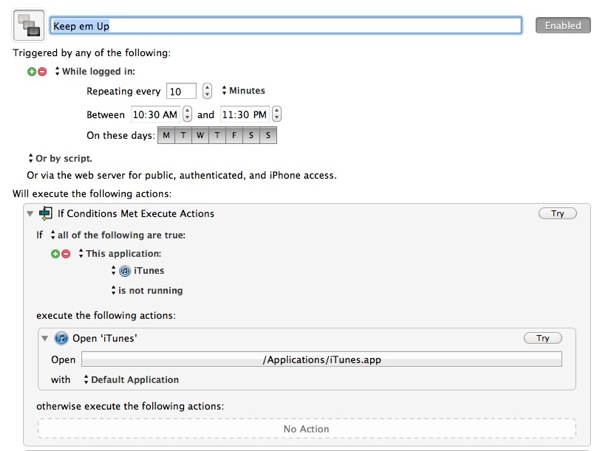
Task: Click 'otherwise execute the following actions:' label
Action: [130, 406]
